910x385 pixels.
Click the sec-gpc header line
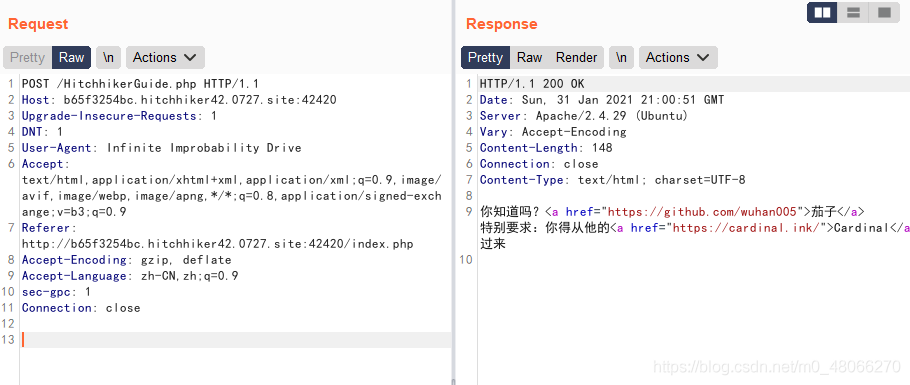click(x=56, y=292)
